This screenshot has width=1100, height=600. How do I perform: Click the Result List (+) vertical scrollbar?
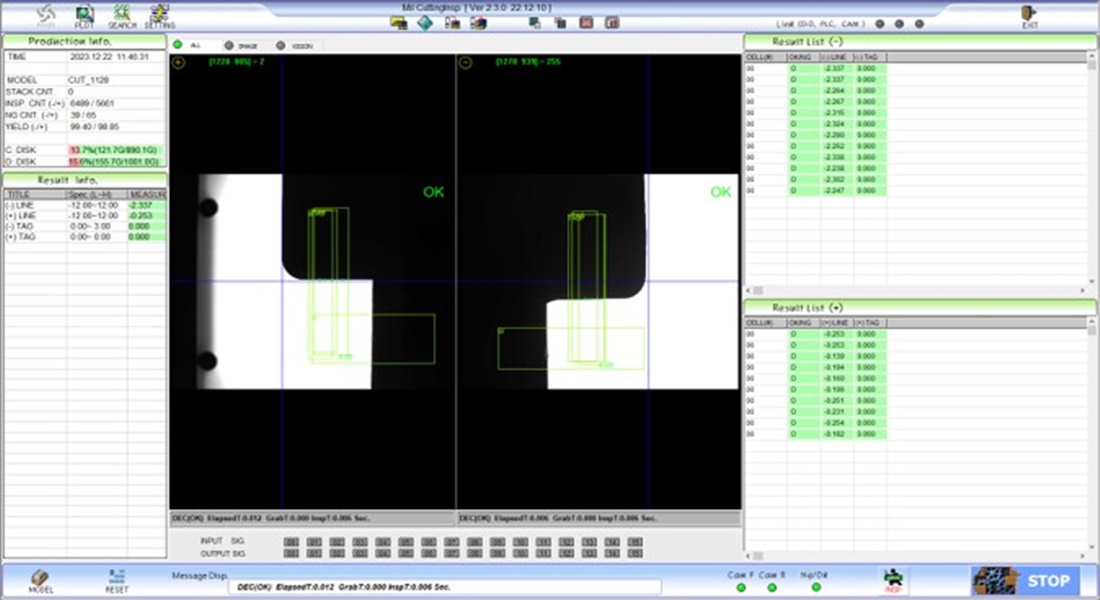click(x=1092, y=430)
